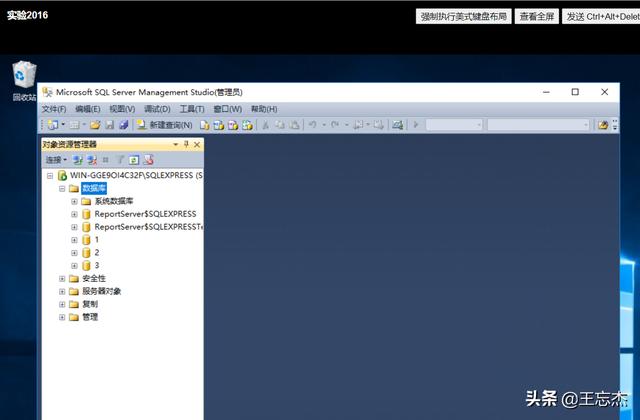Viewport: 640px width, 420px height.
Task: Expand database 2 node
Action: 74,253
